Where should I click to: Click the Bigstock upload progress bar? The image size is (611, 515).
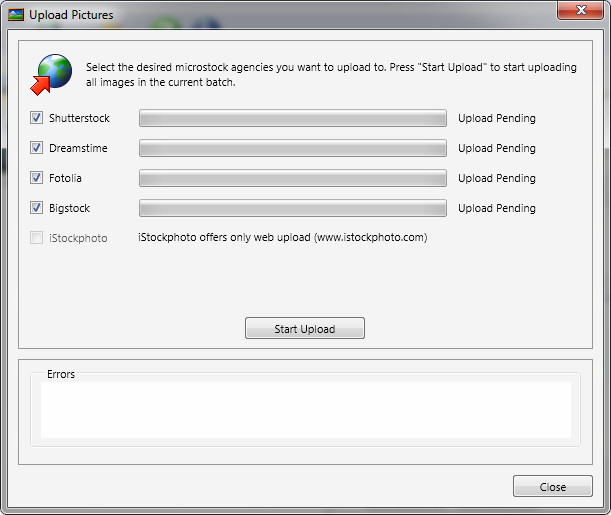click(293, 208)
